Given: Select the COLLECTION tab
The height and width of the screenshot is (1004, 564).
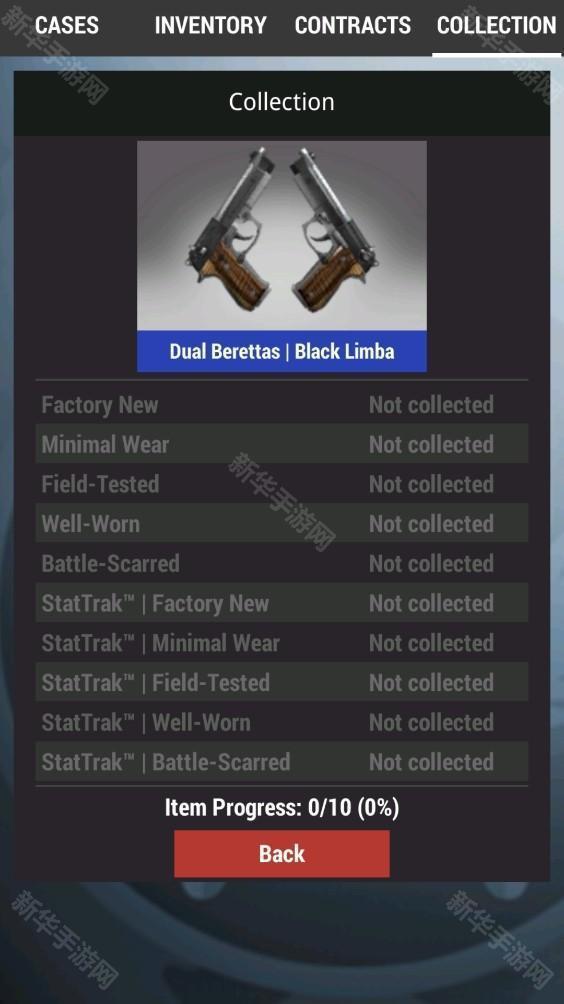Looking at the screenshot, I should pyautogui.click(x=497, y=26).
